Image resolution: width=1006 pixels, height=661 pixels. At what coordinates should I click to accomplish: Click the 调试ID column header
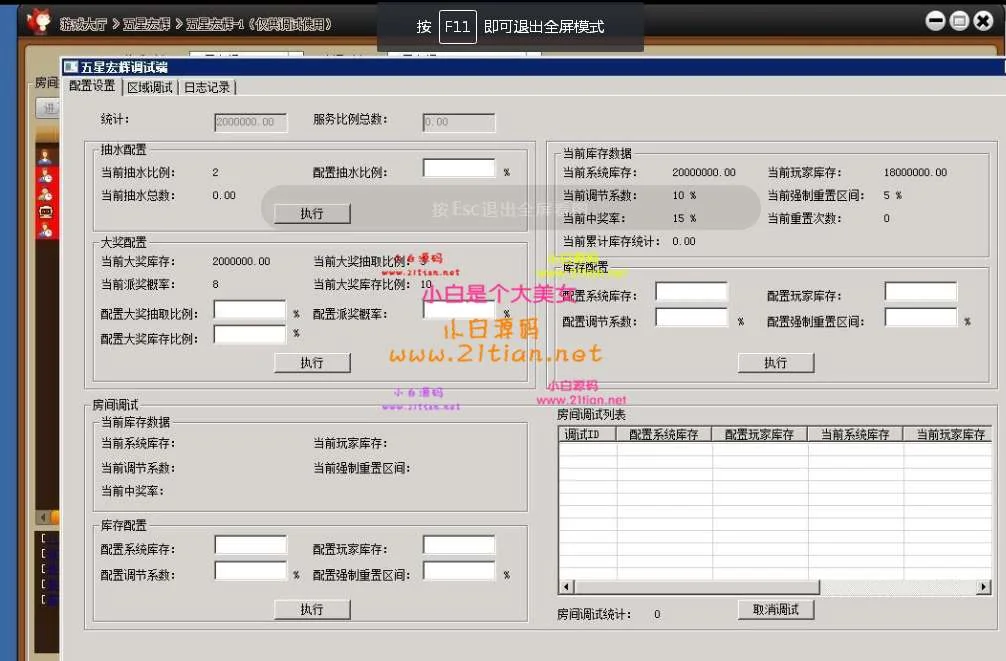coord(583,434)
